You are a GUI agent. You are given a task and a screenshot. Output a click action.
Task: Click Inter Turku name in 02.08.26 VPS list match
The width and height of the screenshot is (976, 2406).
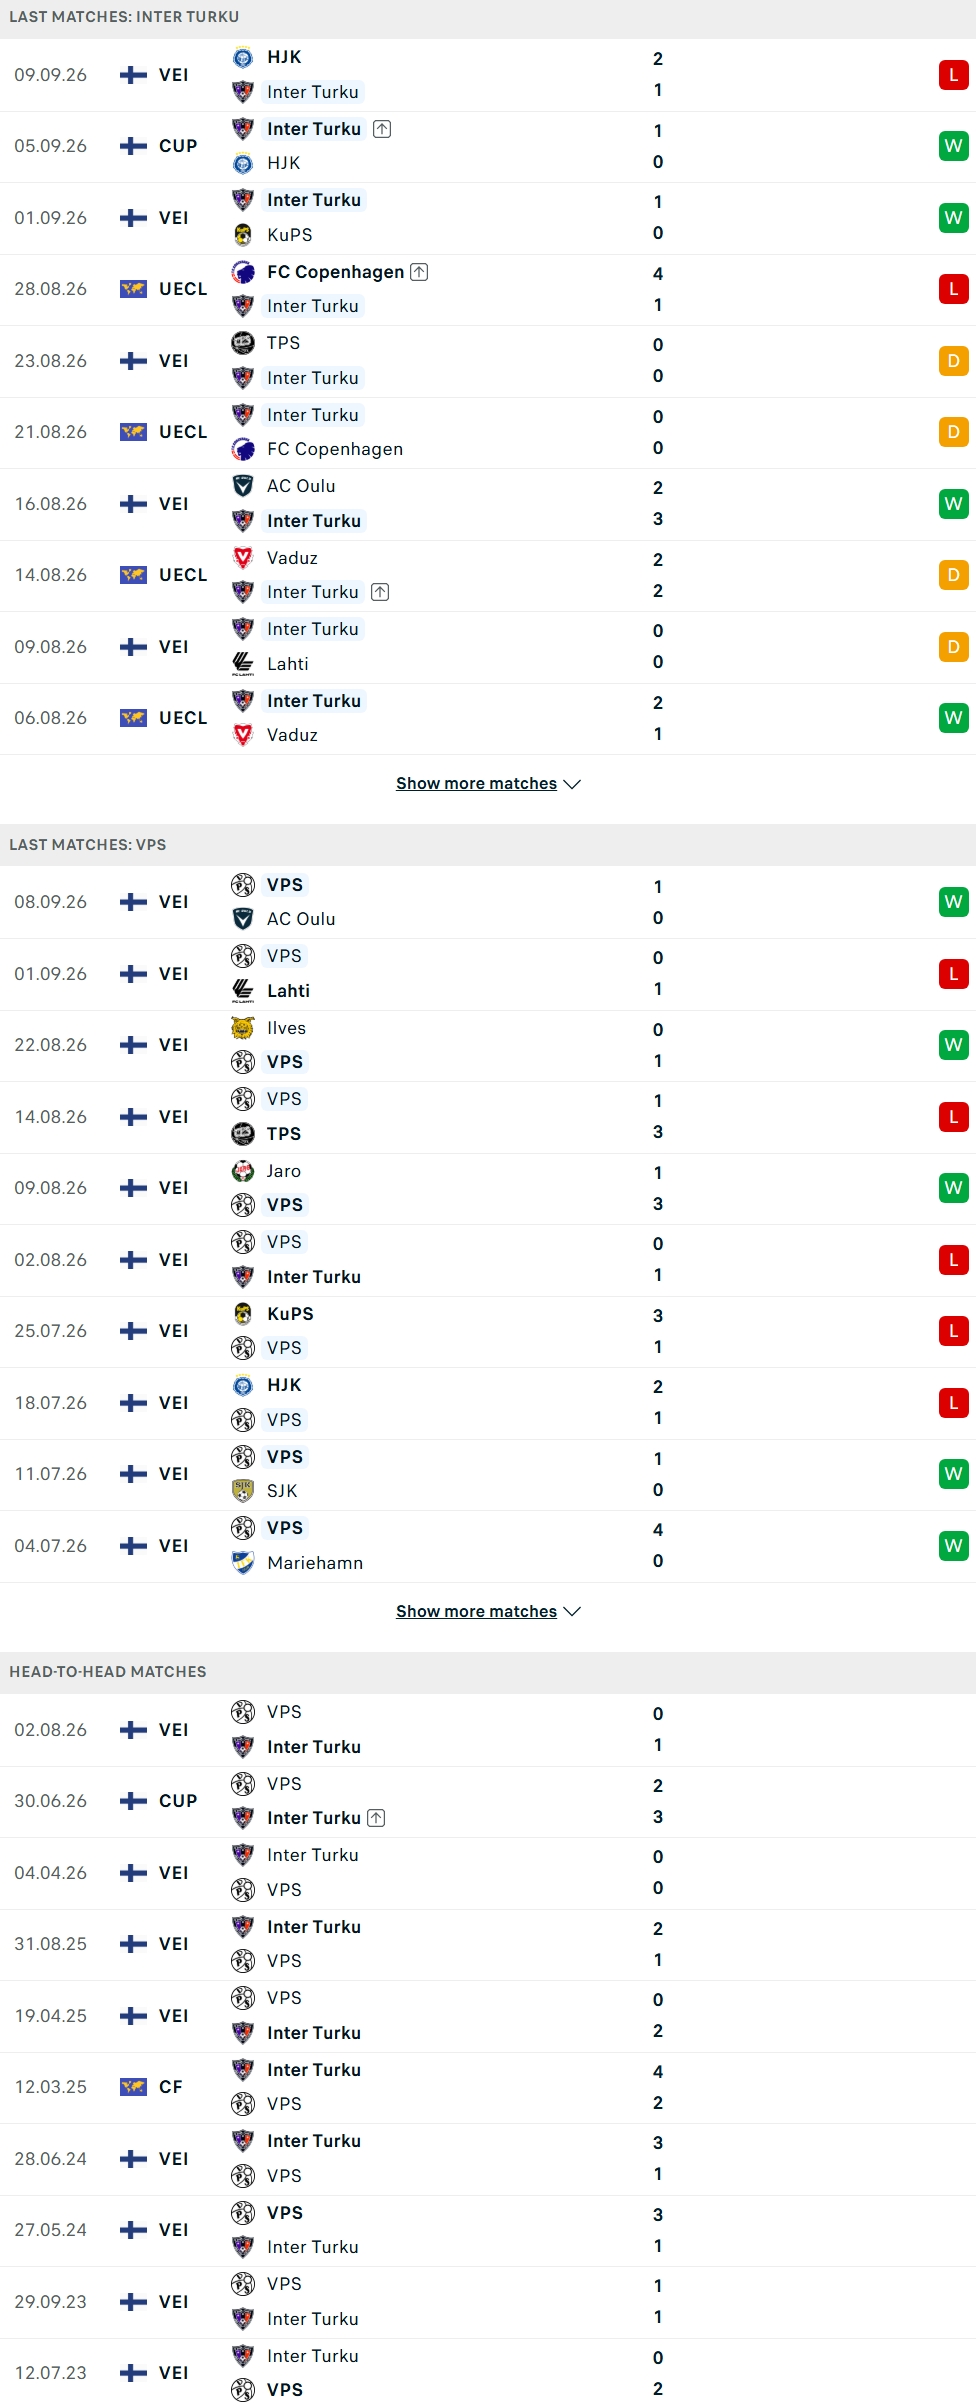click(x=314, y=1277)
